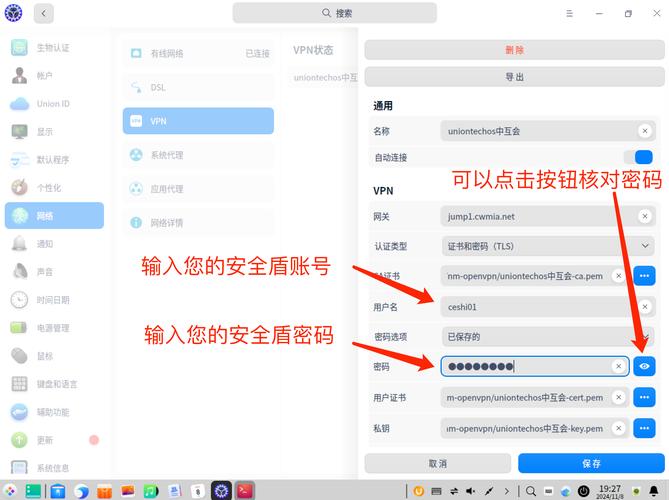Go back using the back arrow
669x500 pixels.
pos(44,13)
